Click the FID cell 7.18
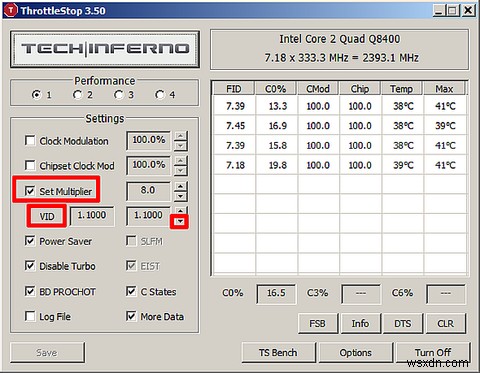Screen dimensions: 480x373 (x=235, y=165)
